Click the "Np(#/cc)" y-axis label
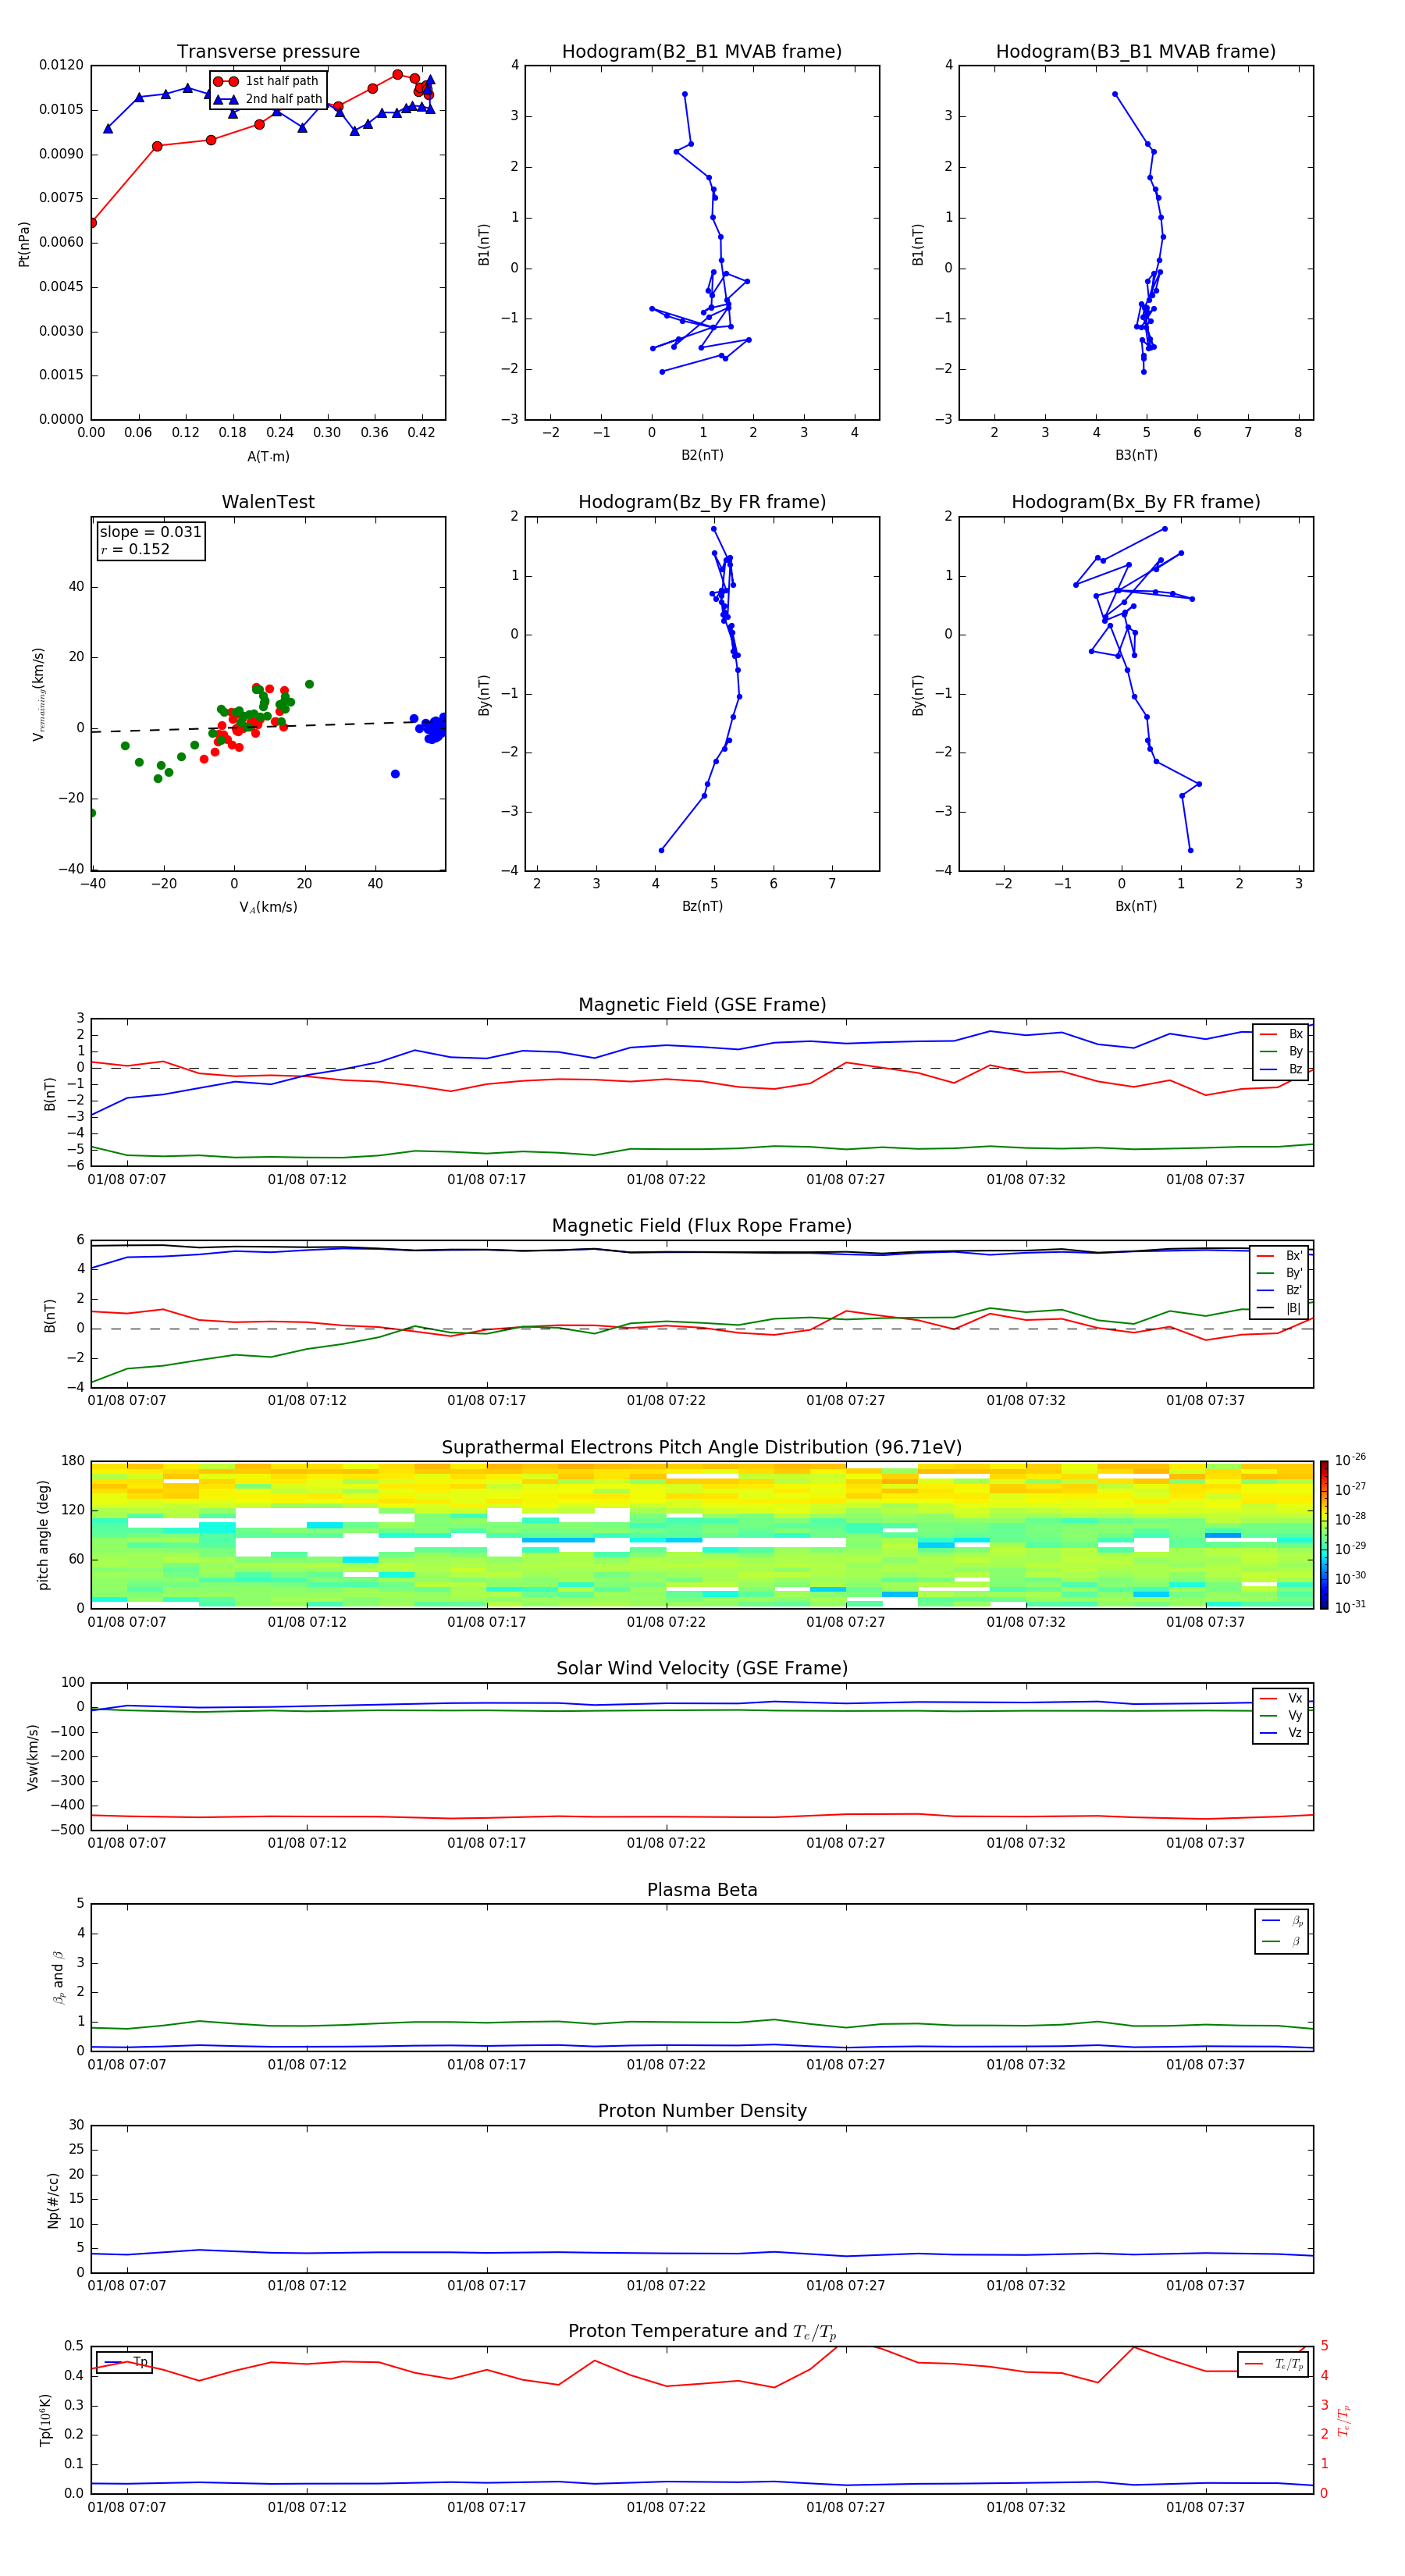The height and width of the screenshot is (2576, 1405). (53, 2200)
